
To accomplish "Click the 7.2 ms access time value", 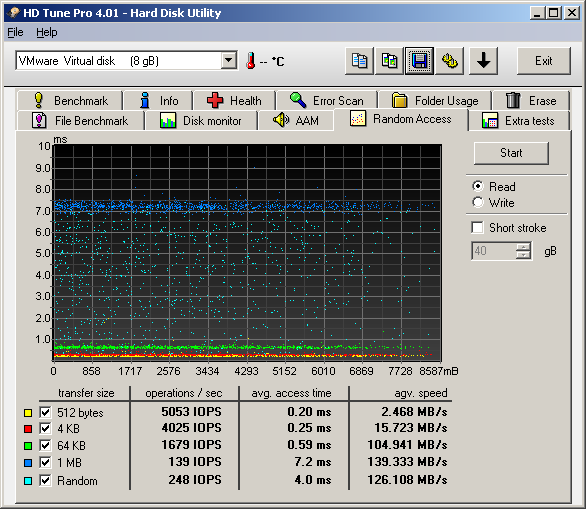I will pos(313,462).
